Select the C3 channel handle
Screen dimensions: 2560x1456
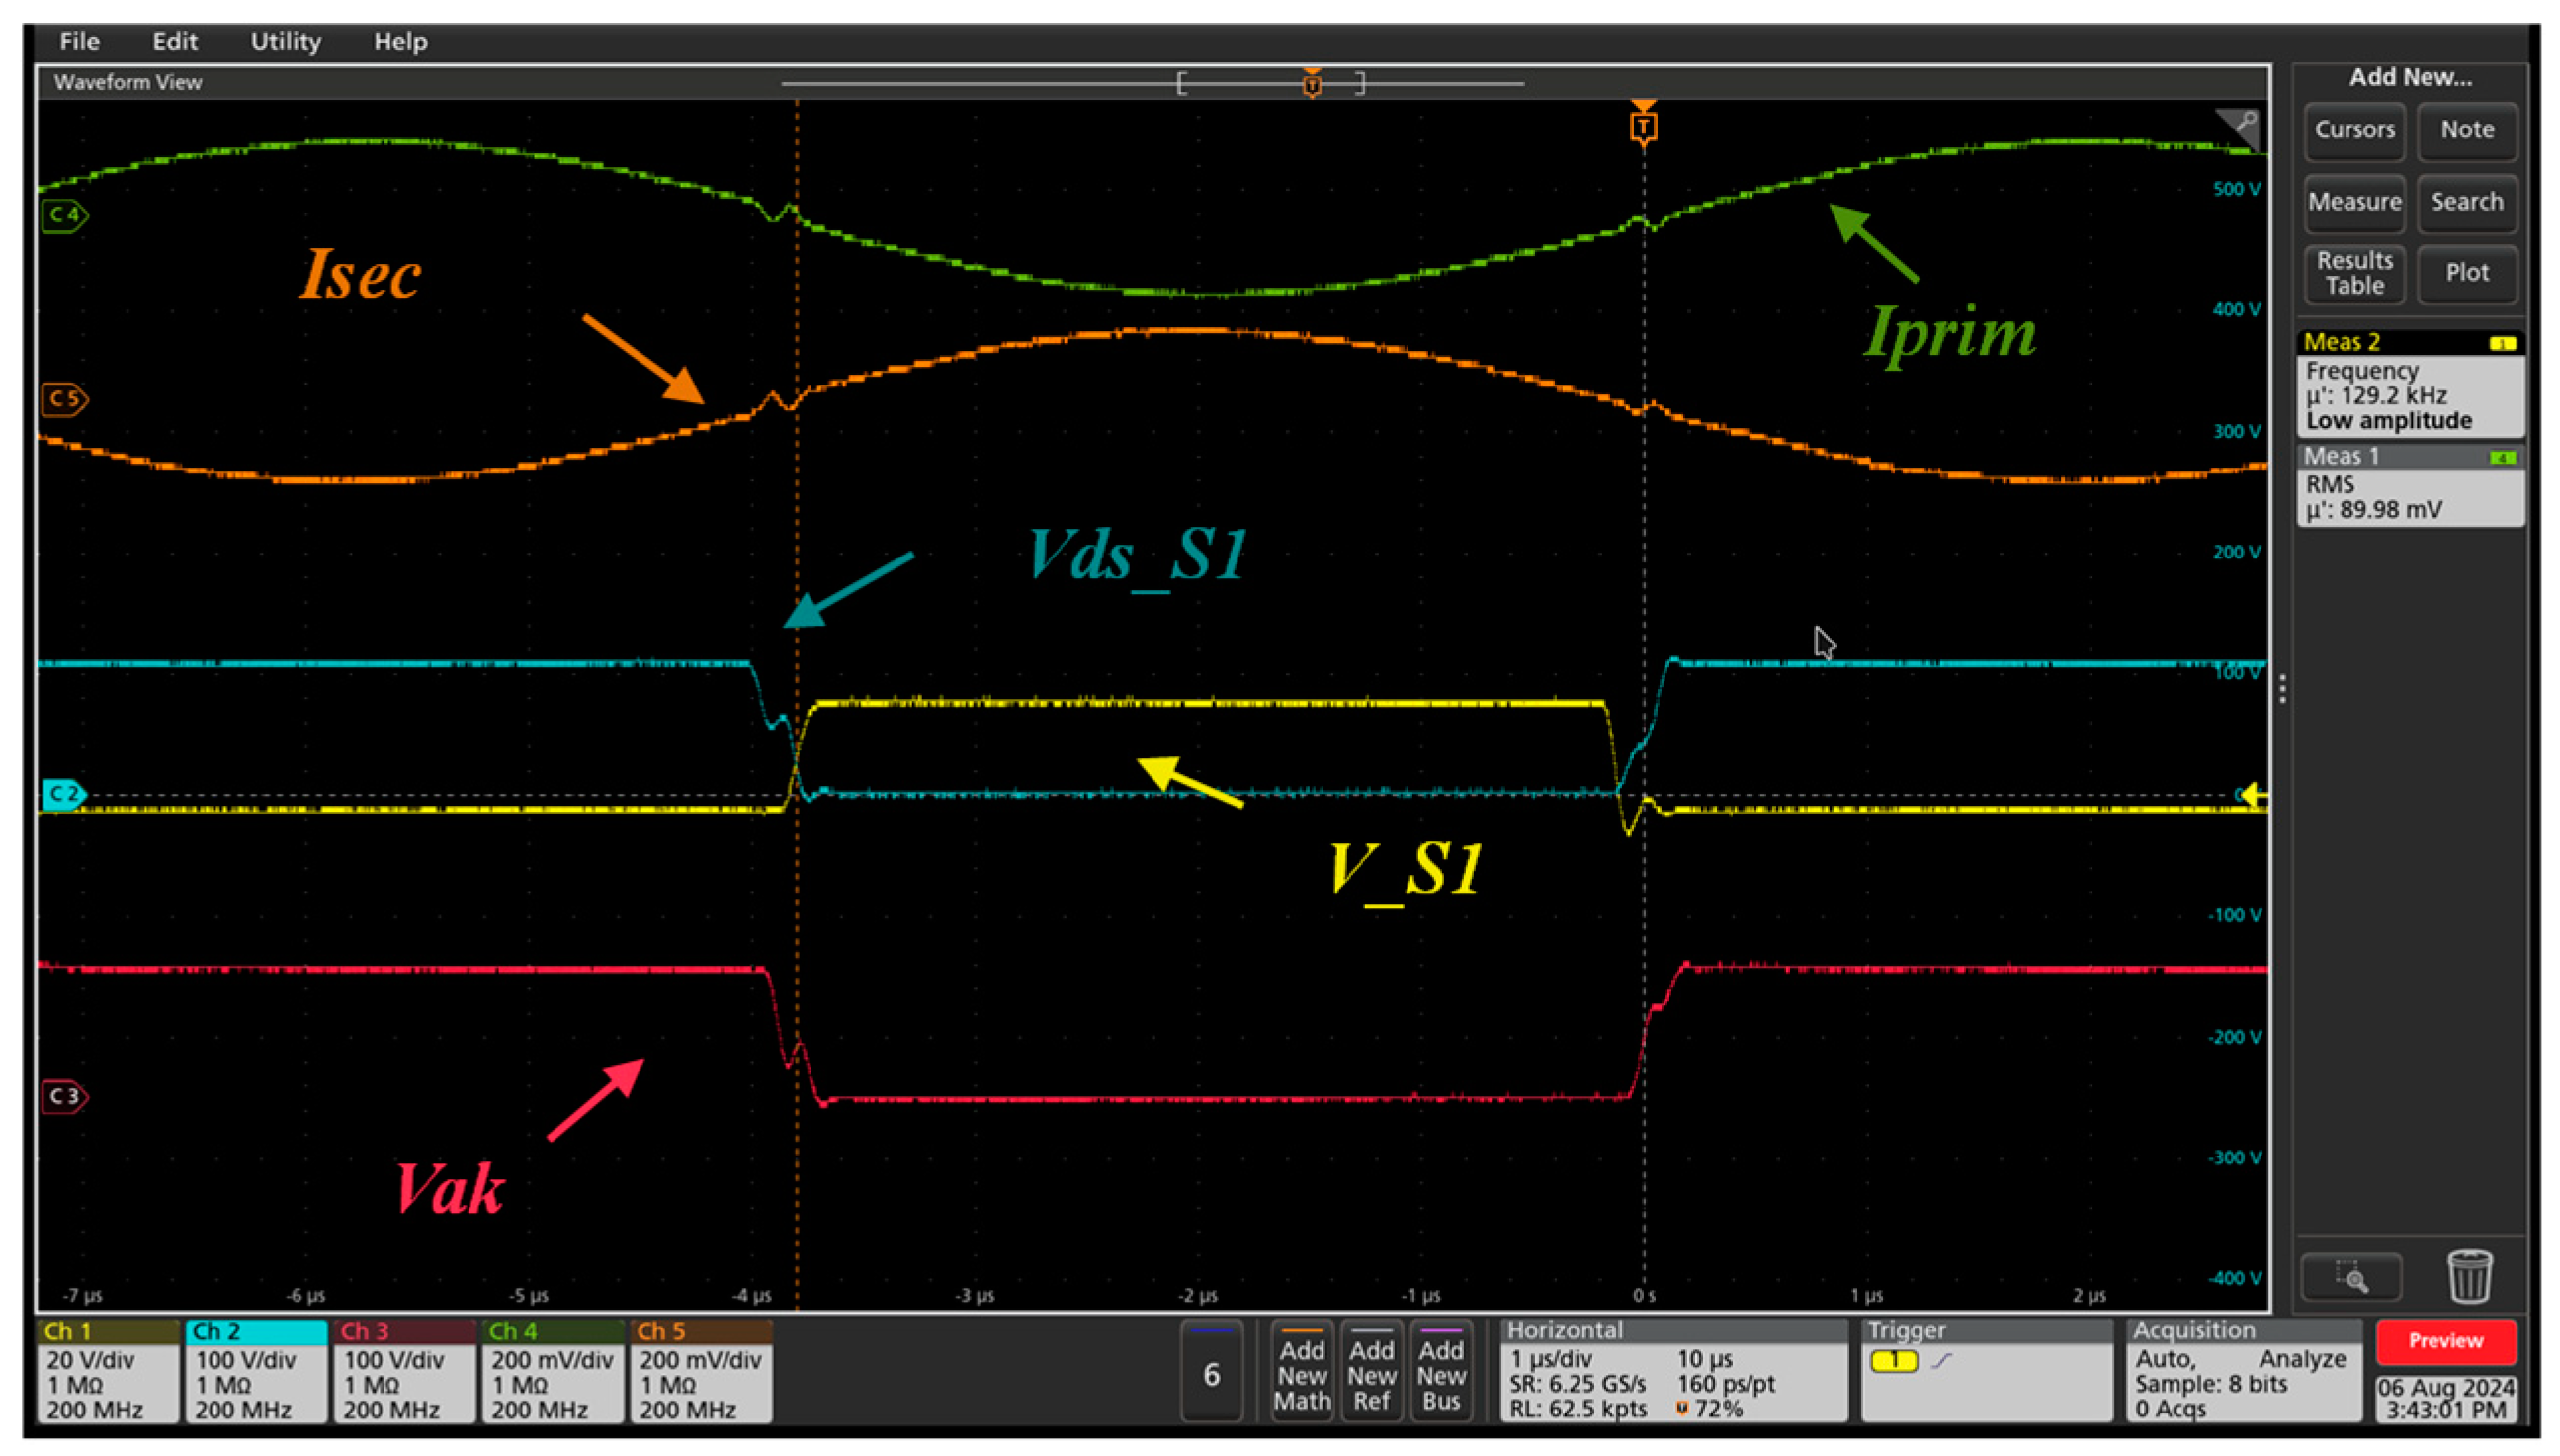coord(64,1096)
